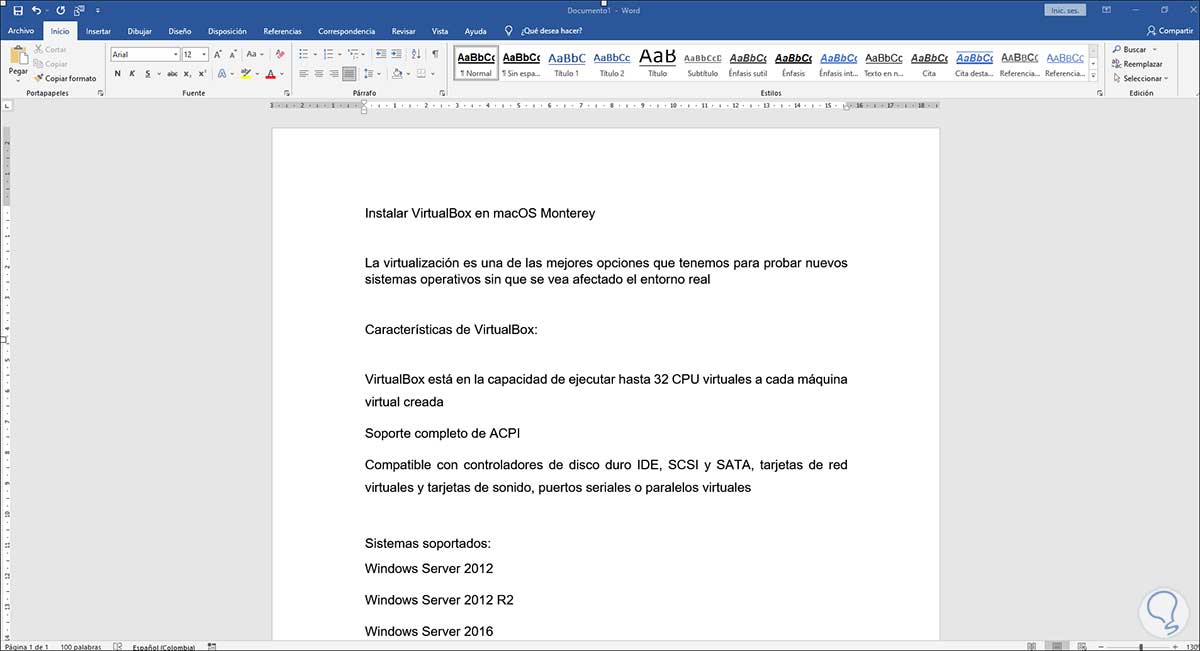Switch to the Dibujar tab
This screenshot has width=1200, height=651.
tap(139, 31)
